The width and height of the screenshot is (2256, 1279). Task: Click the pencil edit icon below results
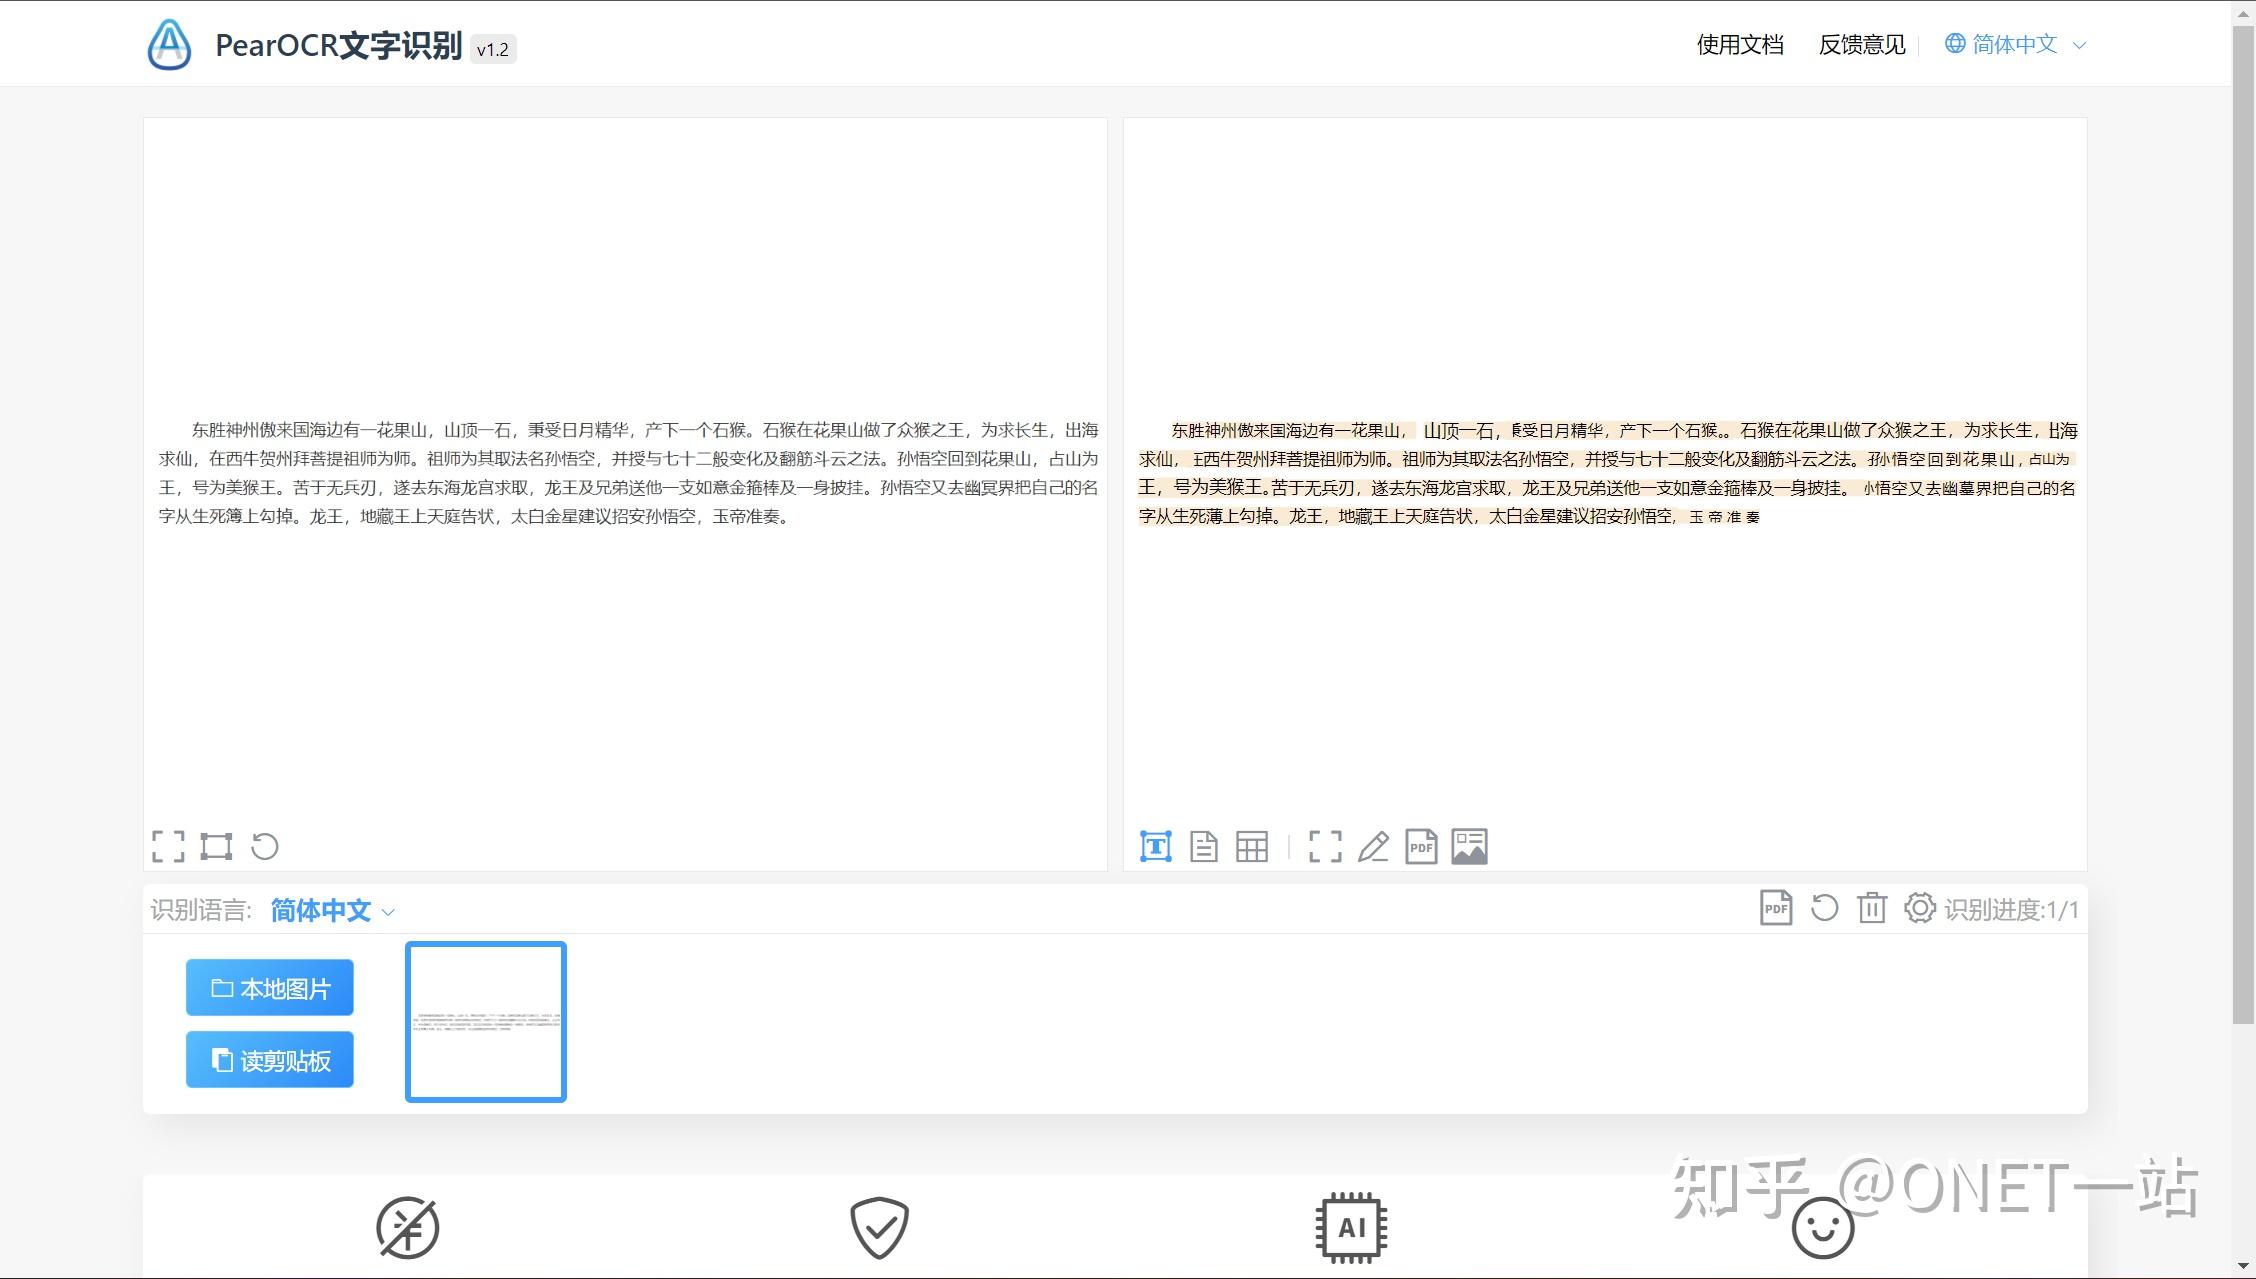[x=1373, y=845]
